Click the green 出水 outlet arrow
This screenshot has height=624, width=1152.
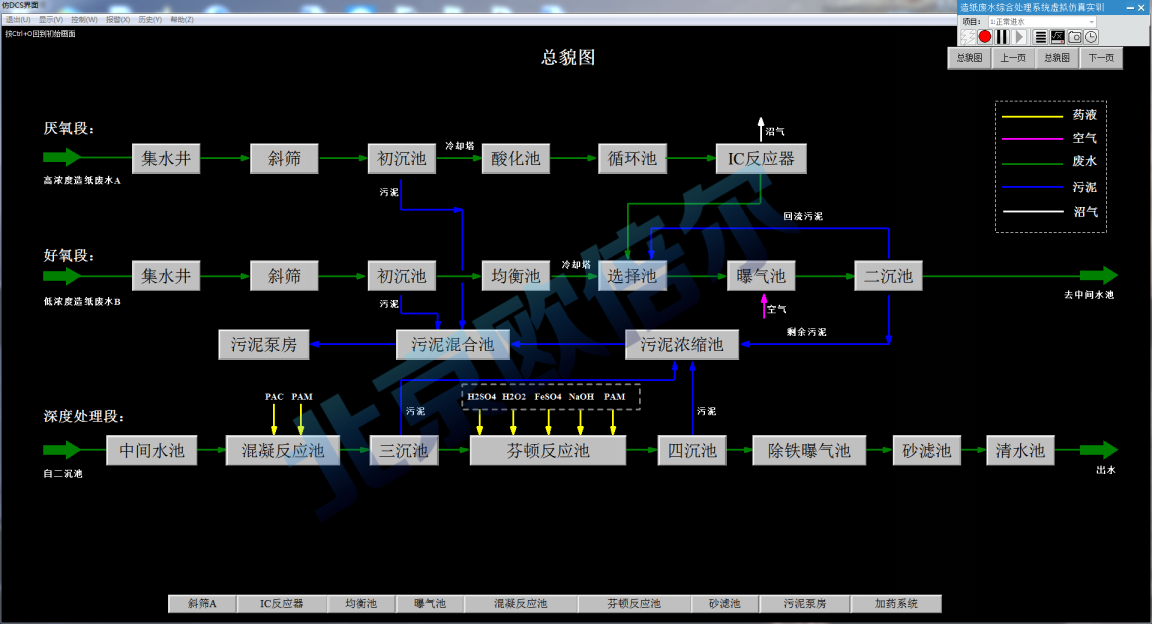[x=1099, y=450]
